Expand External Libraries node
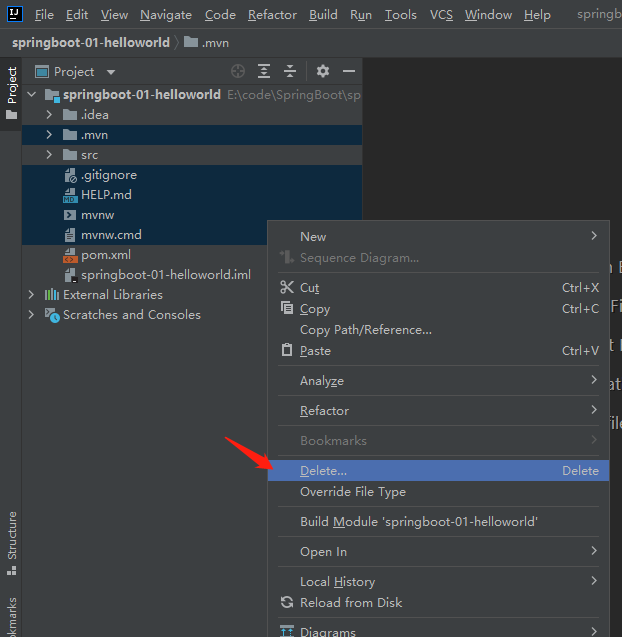This screenshot has width=622, height=637. [x=31, y=295]
